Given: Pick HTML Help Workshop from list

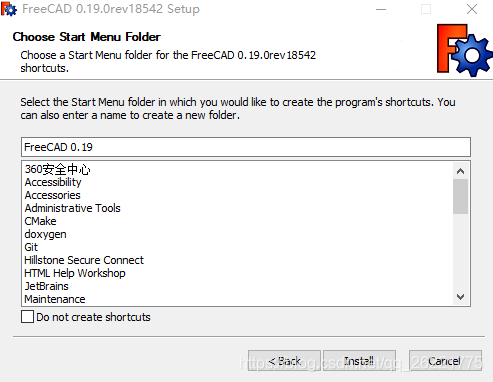Looking at the screenshot, I should (x=75, y=273).
